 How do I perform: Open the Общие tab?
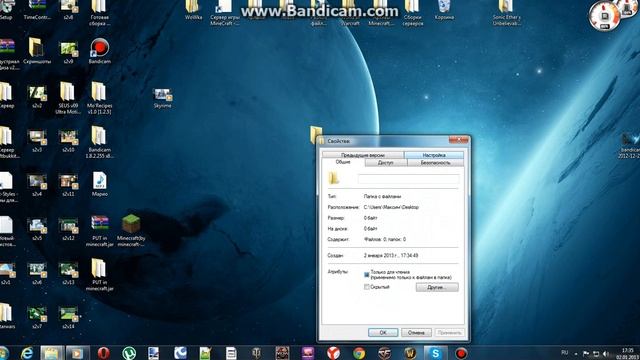(x=343, y=162)
